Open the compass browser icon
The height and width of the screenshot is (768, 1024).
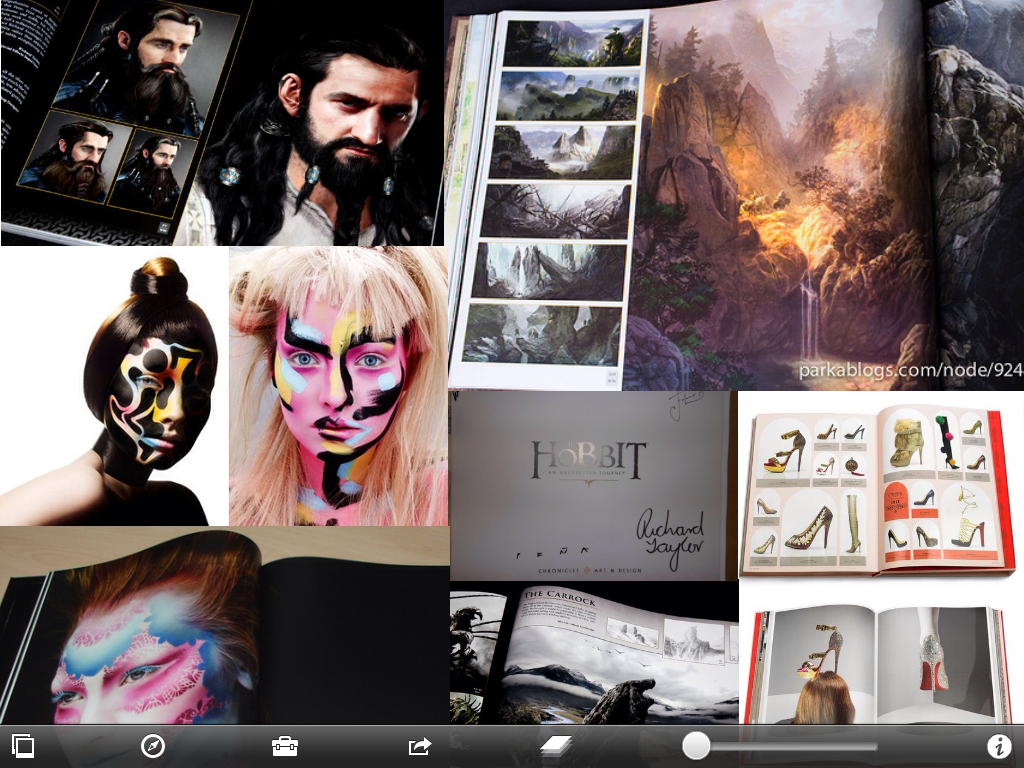coord(153,746)
